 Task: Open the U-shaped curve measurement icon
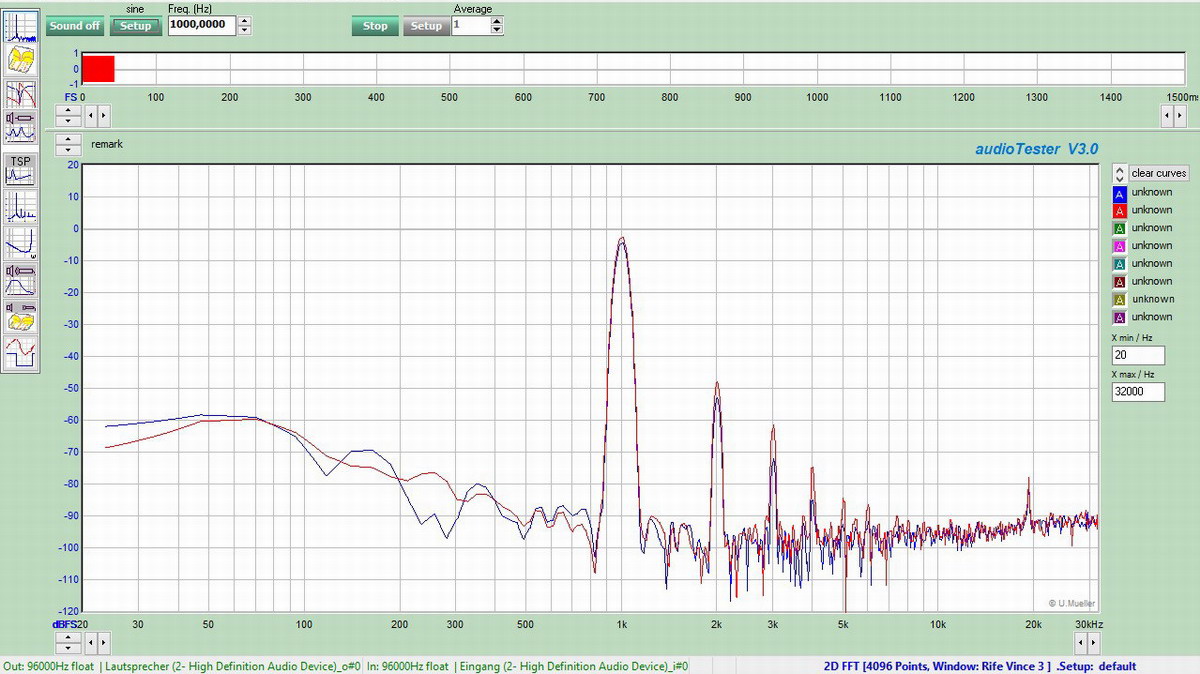pos(21,243)
